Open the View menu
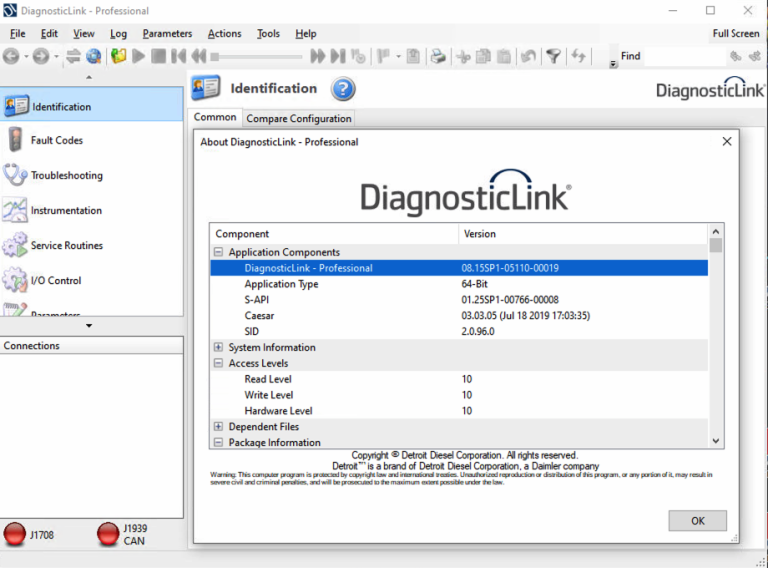 pyautogui.click(x=84, y=33)
